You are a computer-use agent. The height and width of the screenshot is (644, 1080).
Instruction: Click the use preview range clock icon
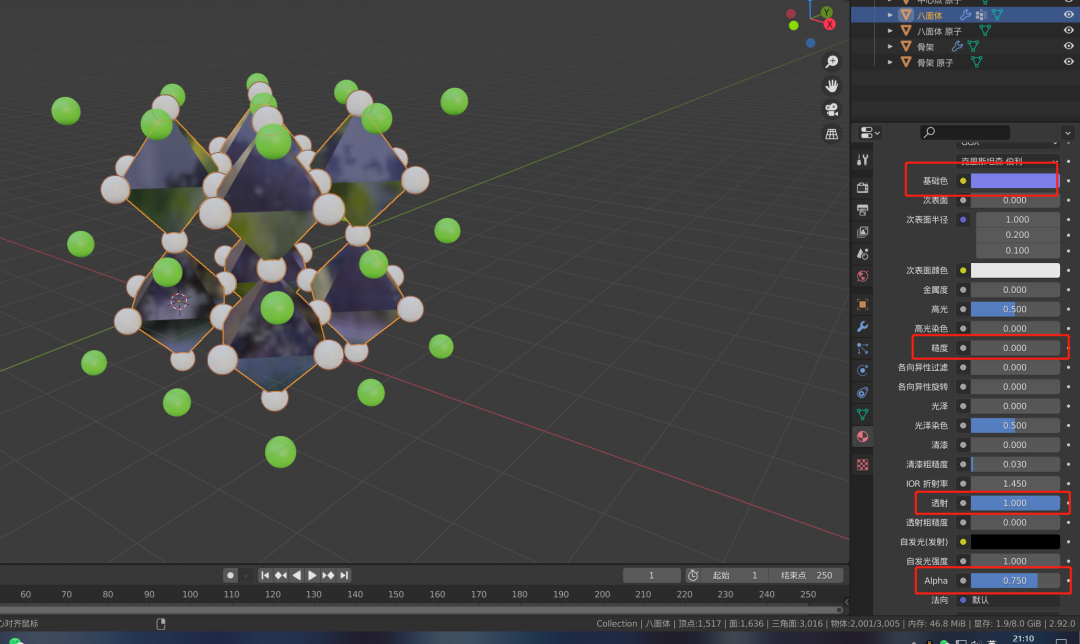(x=693, y=575)
